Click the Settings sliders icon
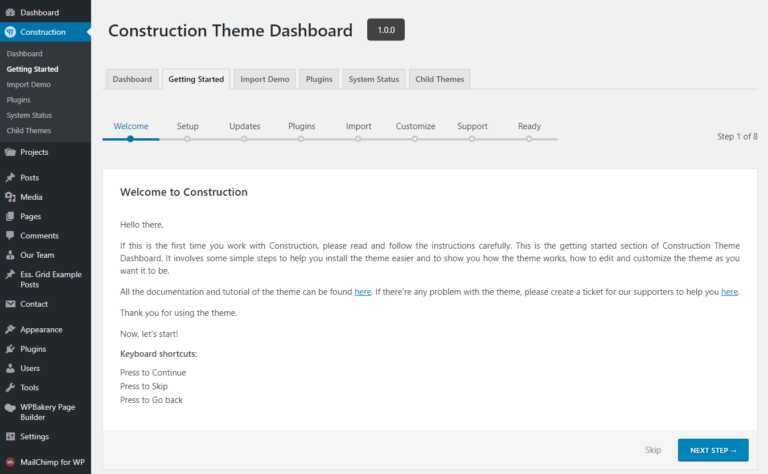The height and width of the screenshot is (474, 768). point(10,436)
